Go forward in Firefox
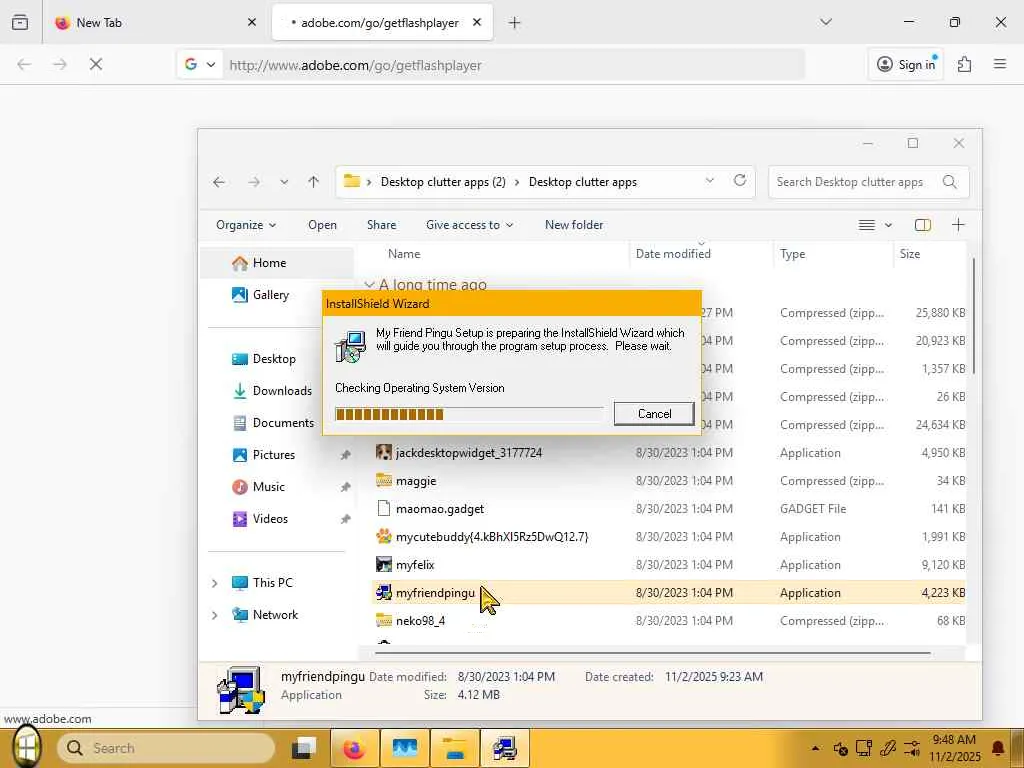The width and height of the screenshot is (1024, 768). point(60,64)
